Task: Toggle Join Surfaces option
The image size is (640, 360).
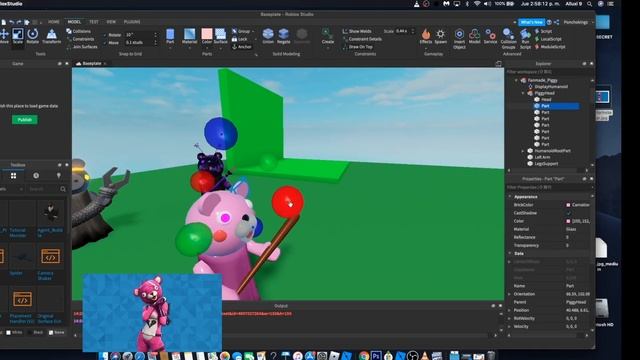Action: pyautogui.click(x=82, y=47)
